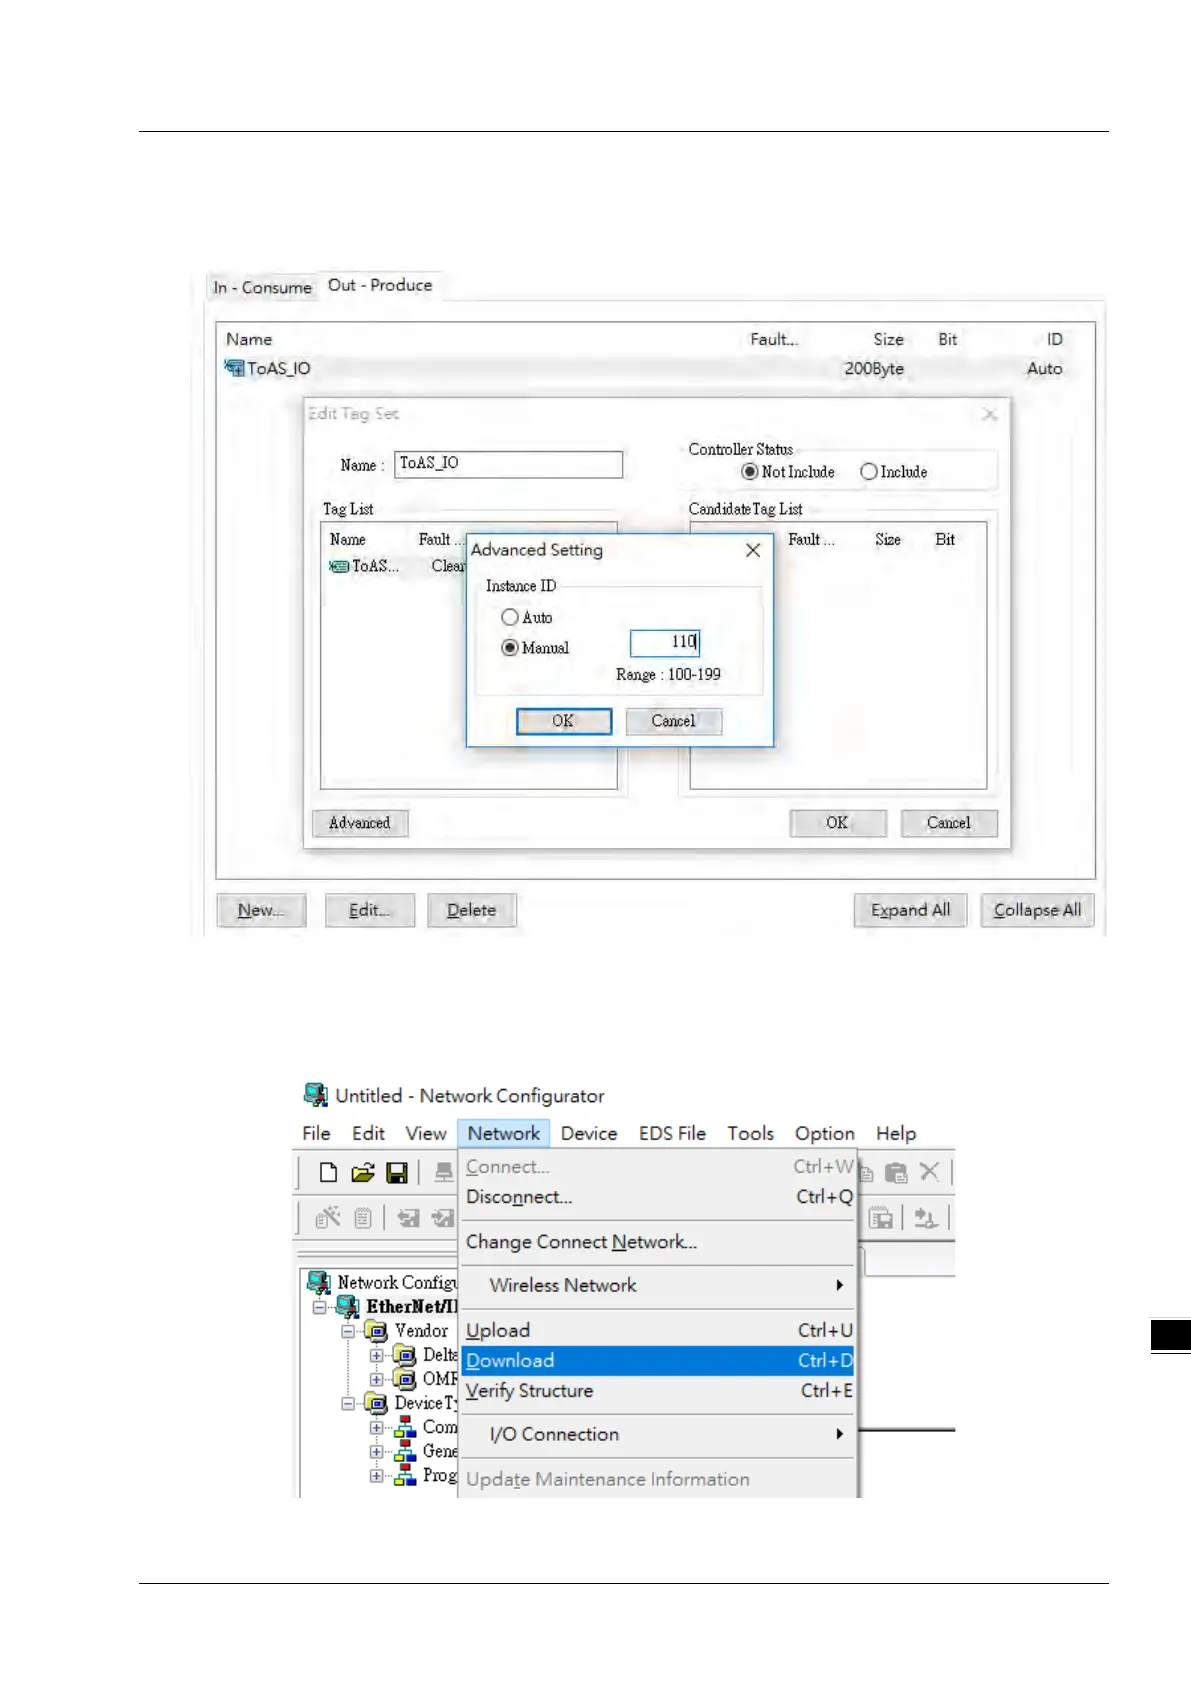Expand the Gene... device type node
The height and width of the screenshot is (1684, 1191).
(376, 1451)
